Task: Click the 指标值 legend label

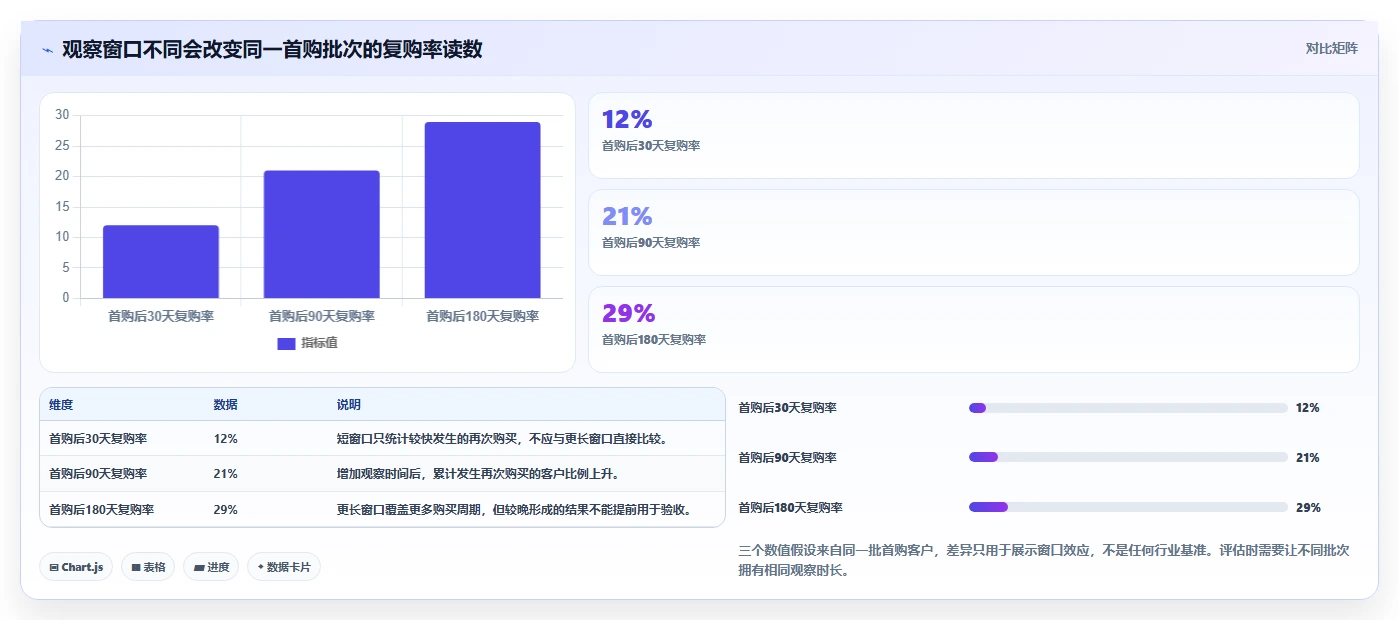Action: point(320,343)
